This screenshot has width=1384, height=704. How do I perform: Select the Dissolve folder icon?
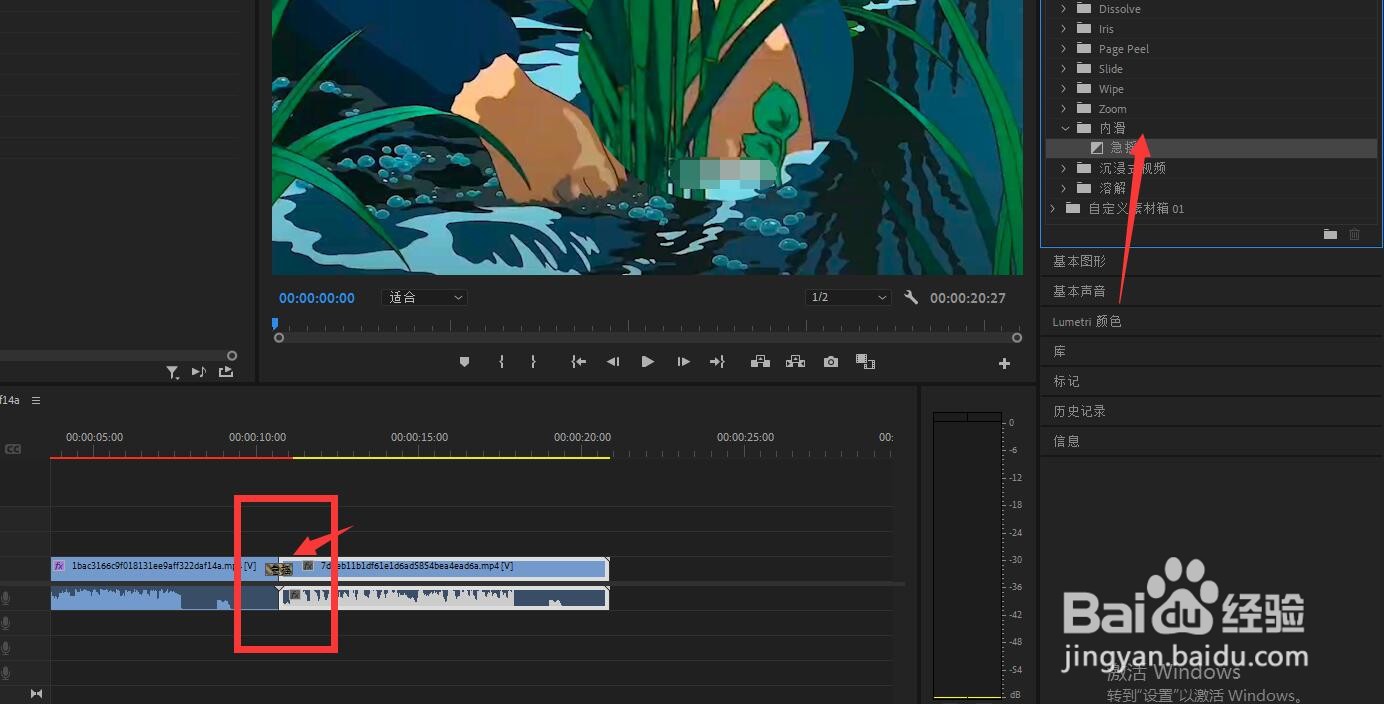click(x=1084, y=9)
